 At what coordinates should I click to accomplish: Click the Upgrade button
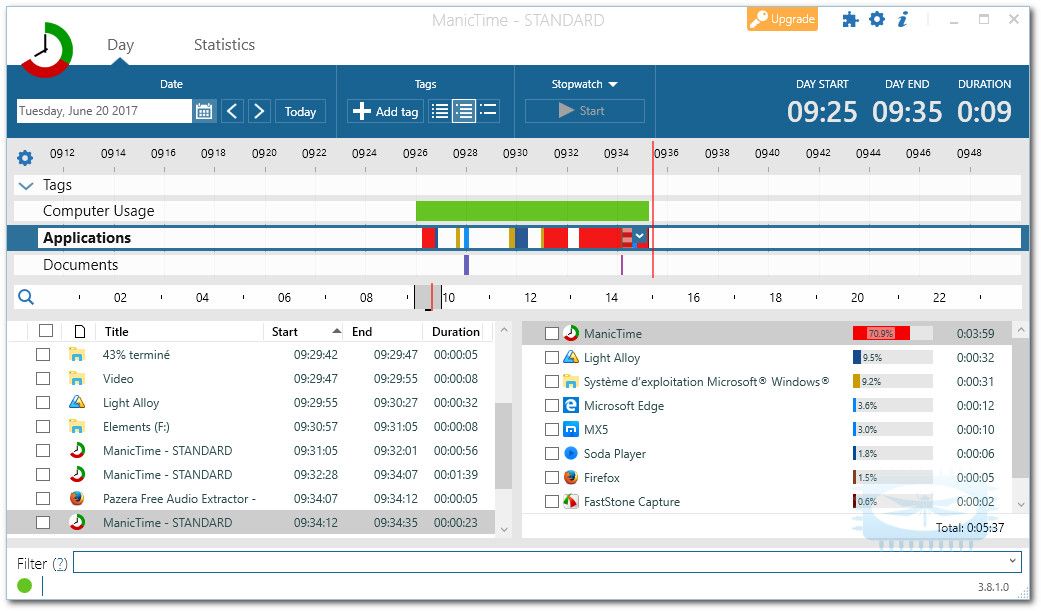click(782, 19)
